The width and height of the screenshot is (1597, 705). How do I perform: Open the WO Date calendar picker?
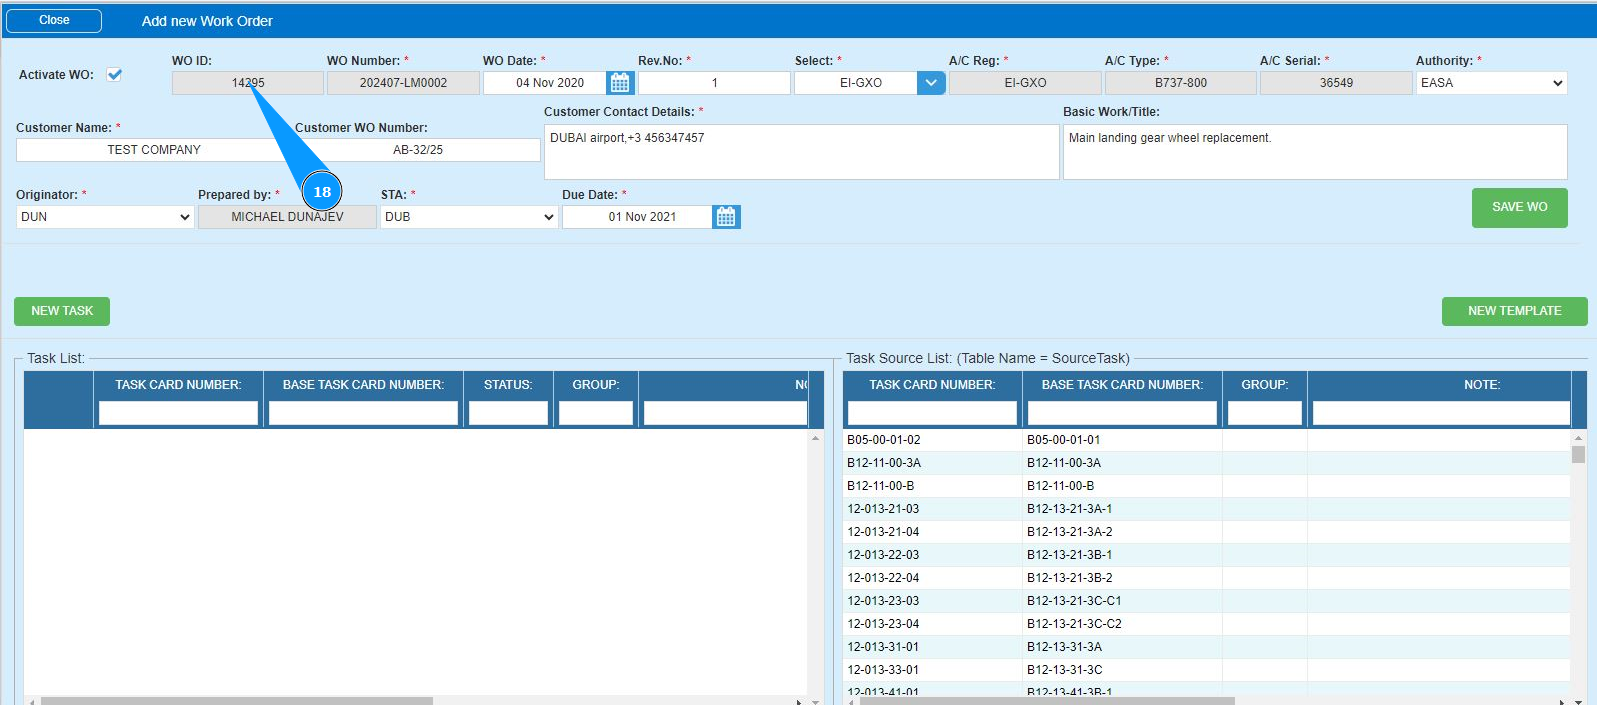pyautogui.click(x=620, y=83)
